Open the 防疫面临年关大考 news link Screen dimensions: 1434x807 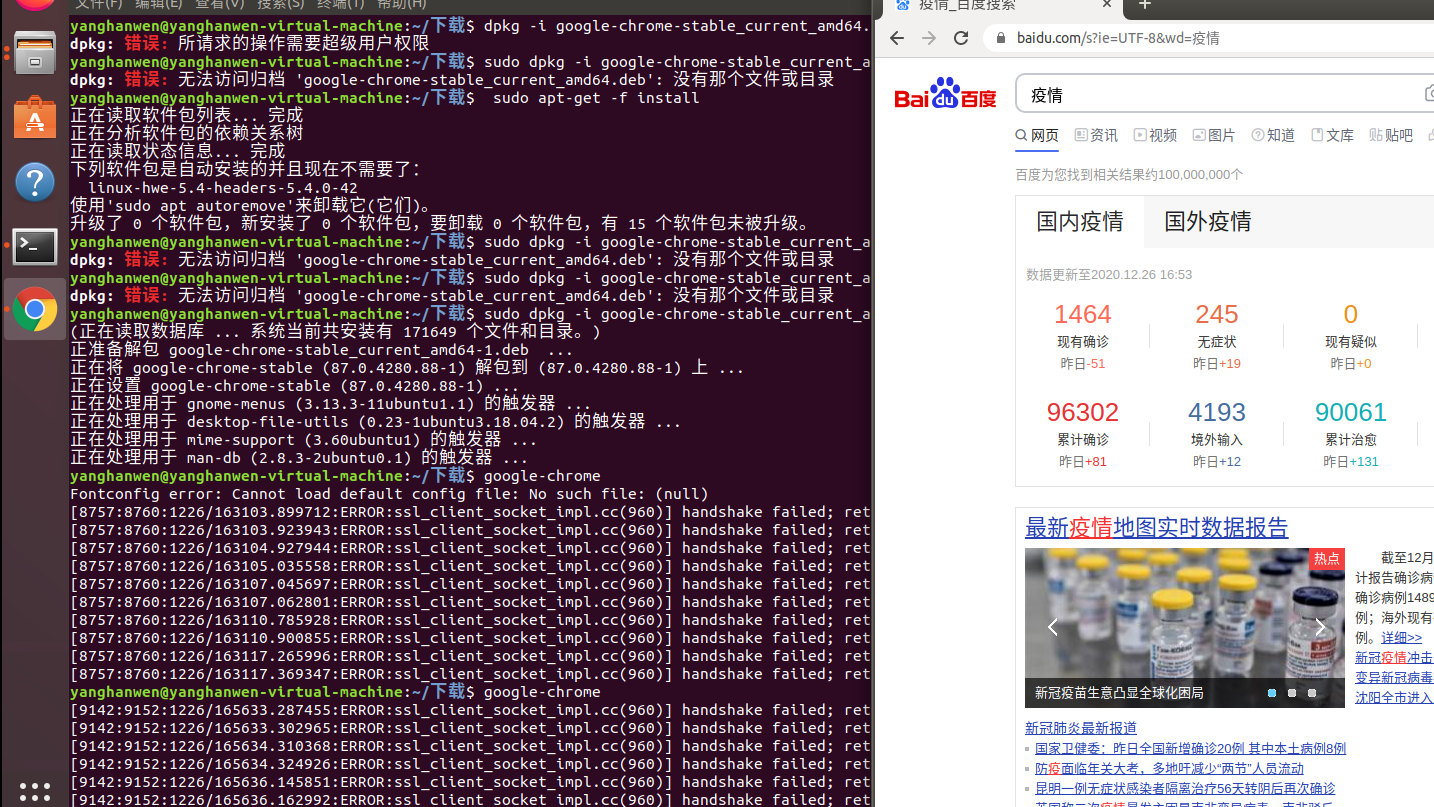click(x=1169, y=768)
